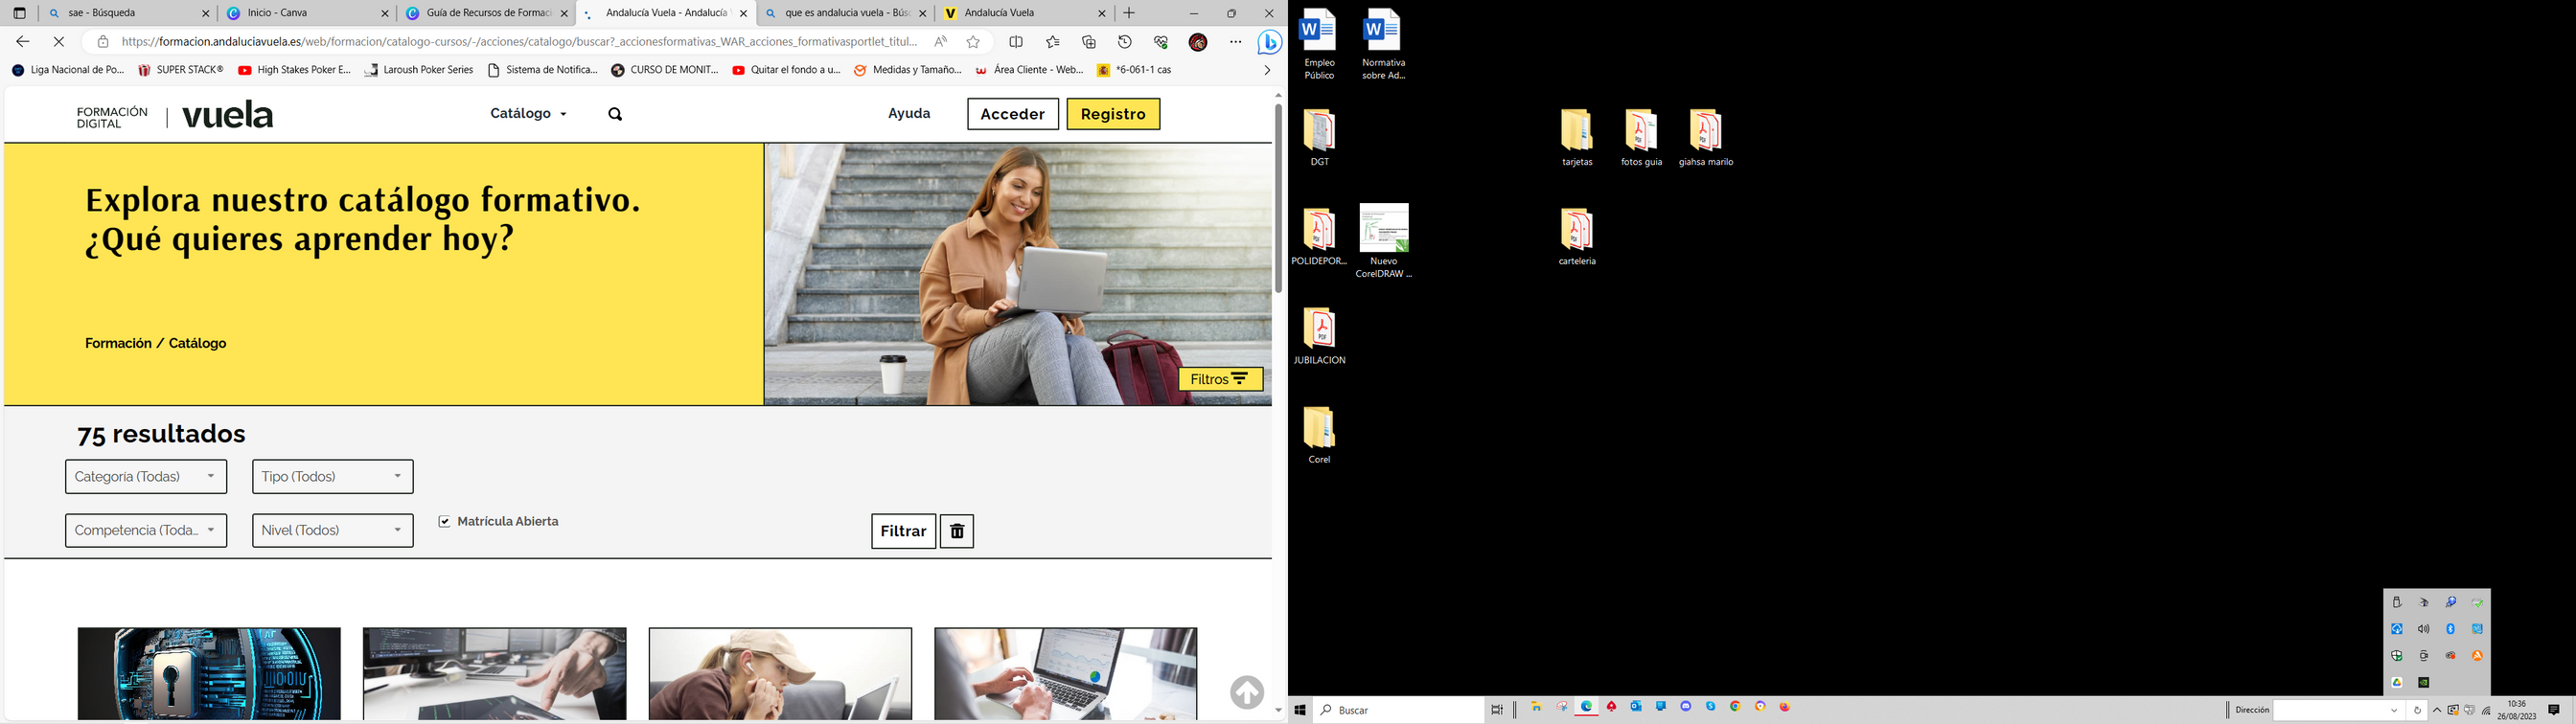Image resolution: width=2576 pixels, height=724 pixels.
Task: Toggle the Matrícula Abierta checkbox
Action: tap(445, 521)
